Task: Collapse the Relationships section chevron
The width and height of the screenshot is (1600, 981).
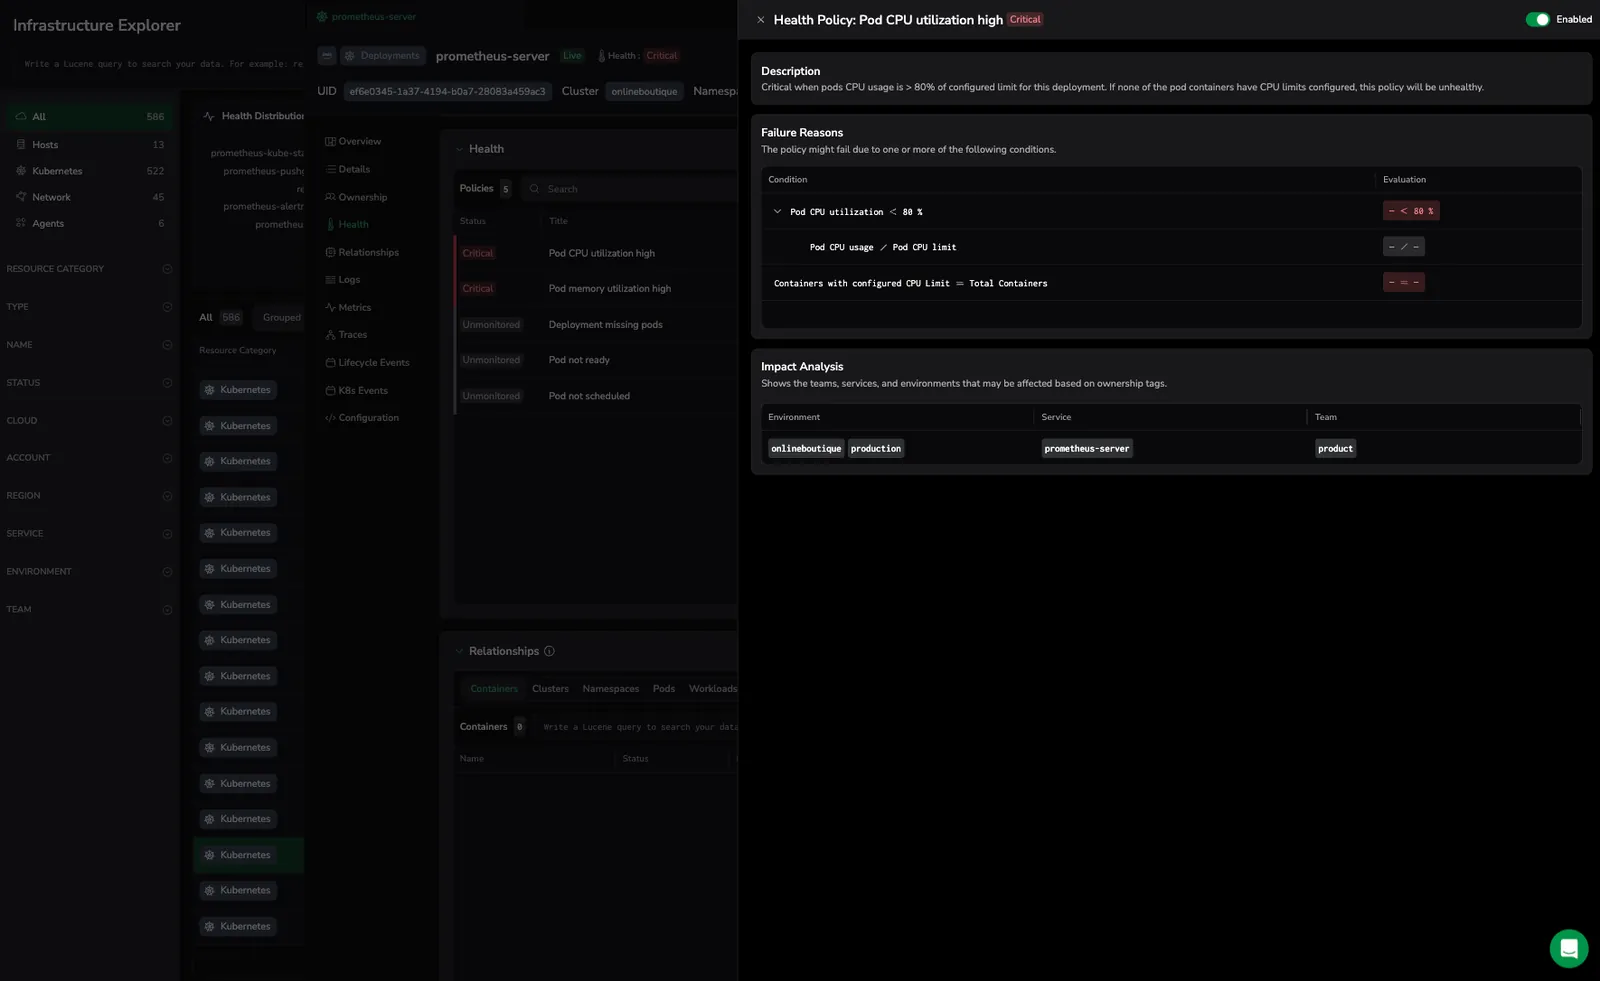Action: tap(460, 652)
